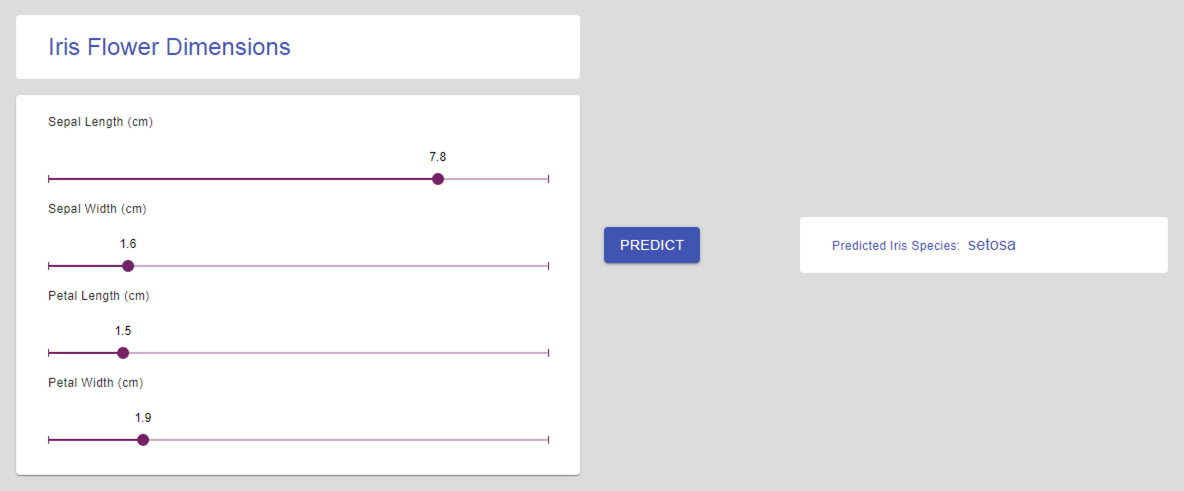Click the Petal Length slider handle
The width and height of the screenshot is (1184, 491).
[123, 353]
